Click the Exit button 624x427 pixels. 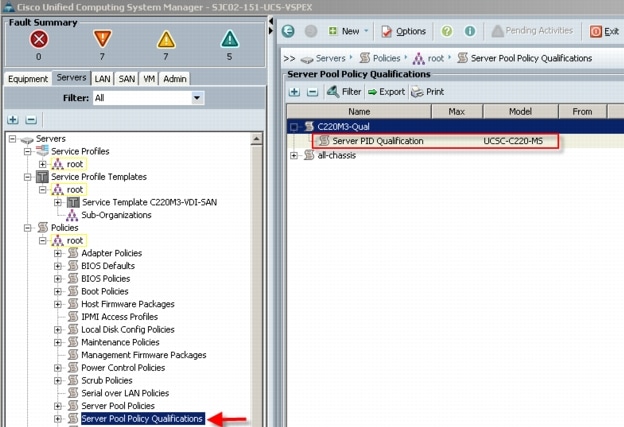click(604, 31)
